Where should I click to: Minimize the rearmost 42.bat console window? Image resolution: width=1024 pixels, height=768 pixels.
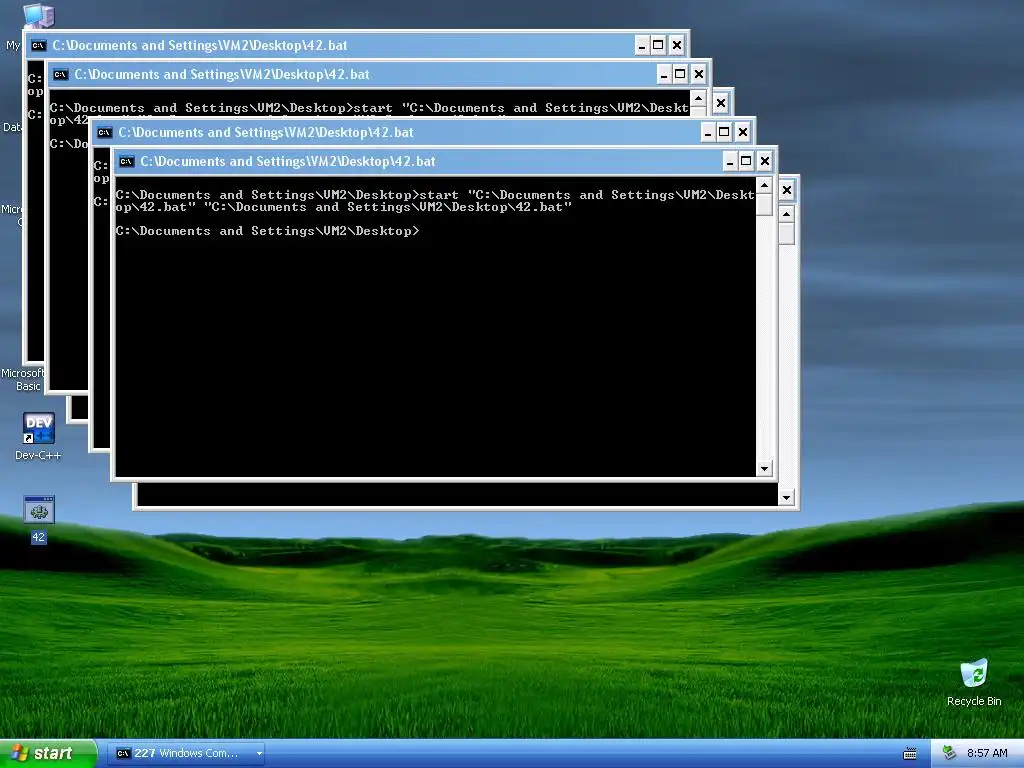point(642,45)
